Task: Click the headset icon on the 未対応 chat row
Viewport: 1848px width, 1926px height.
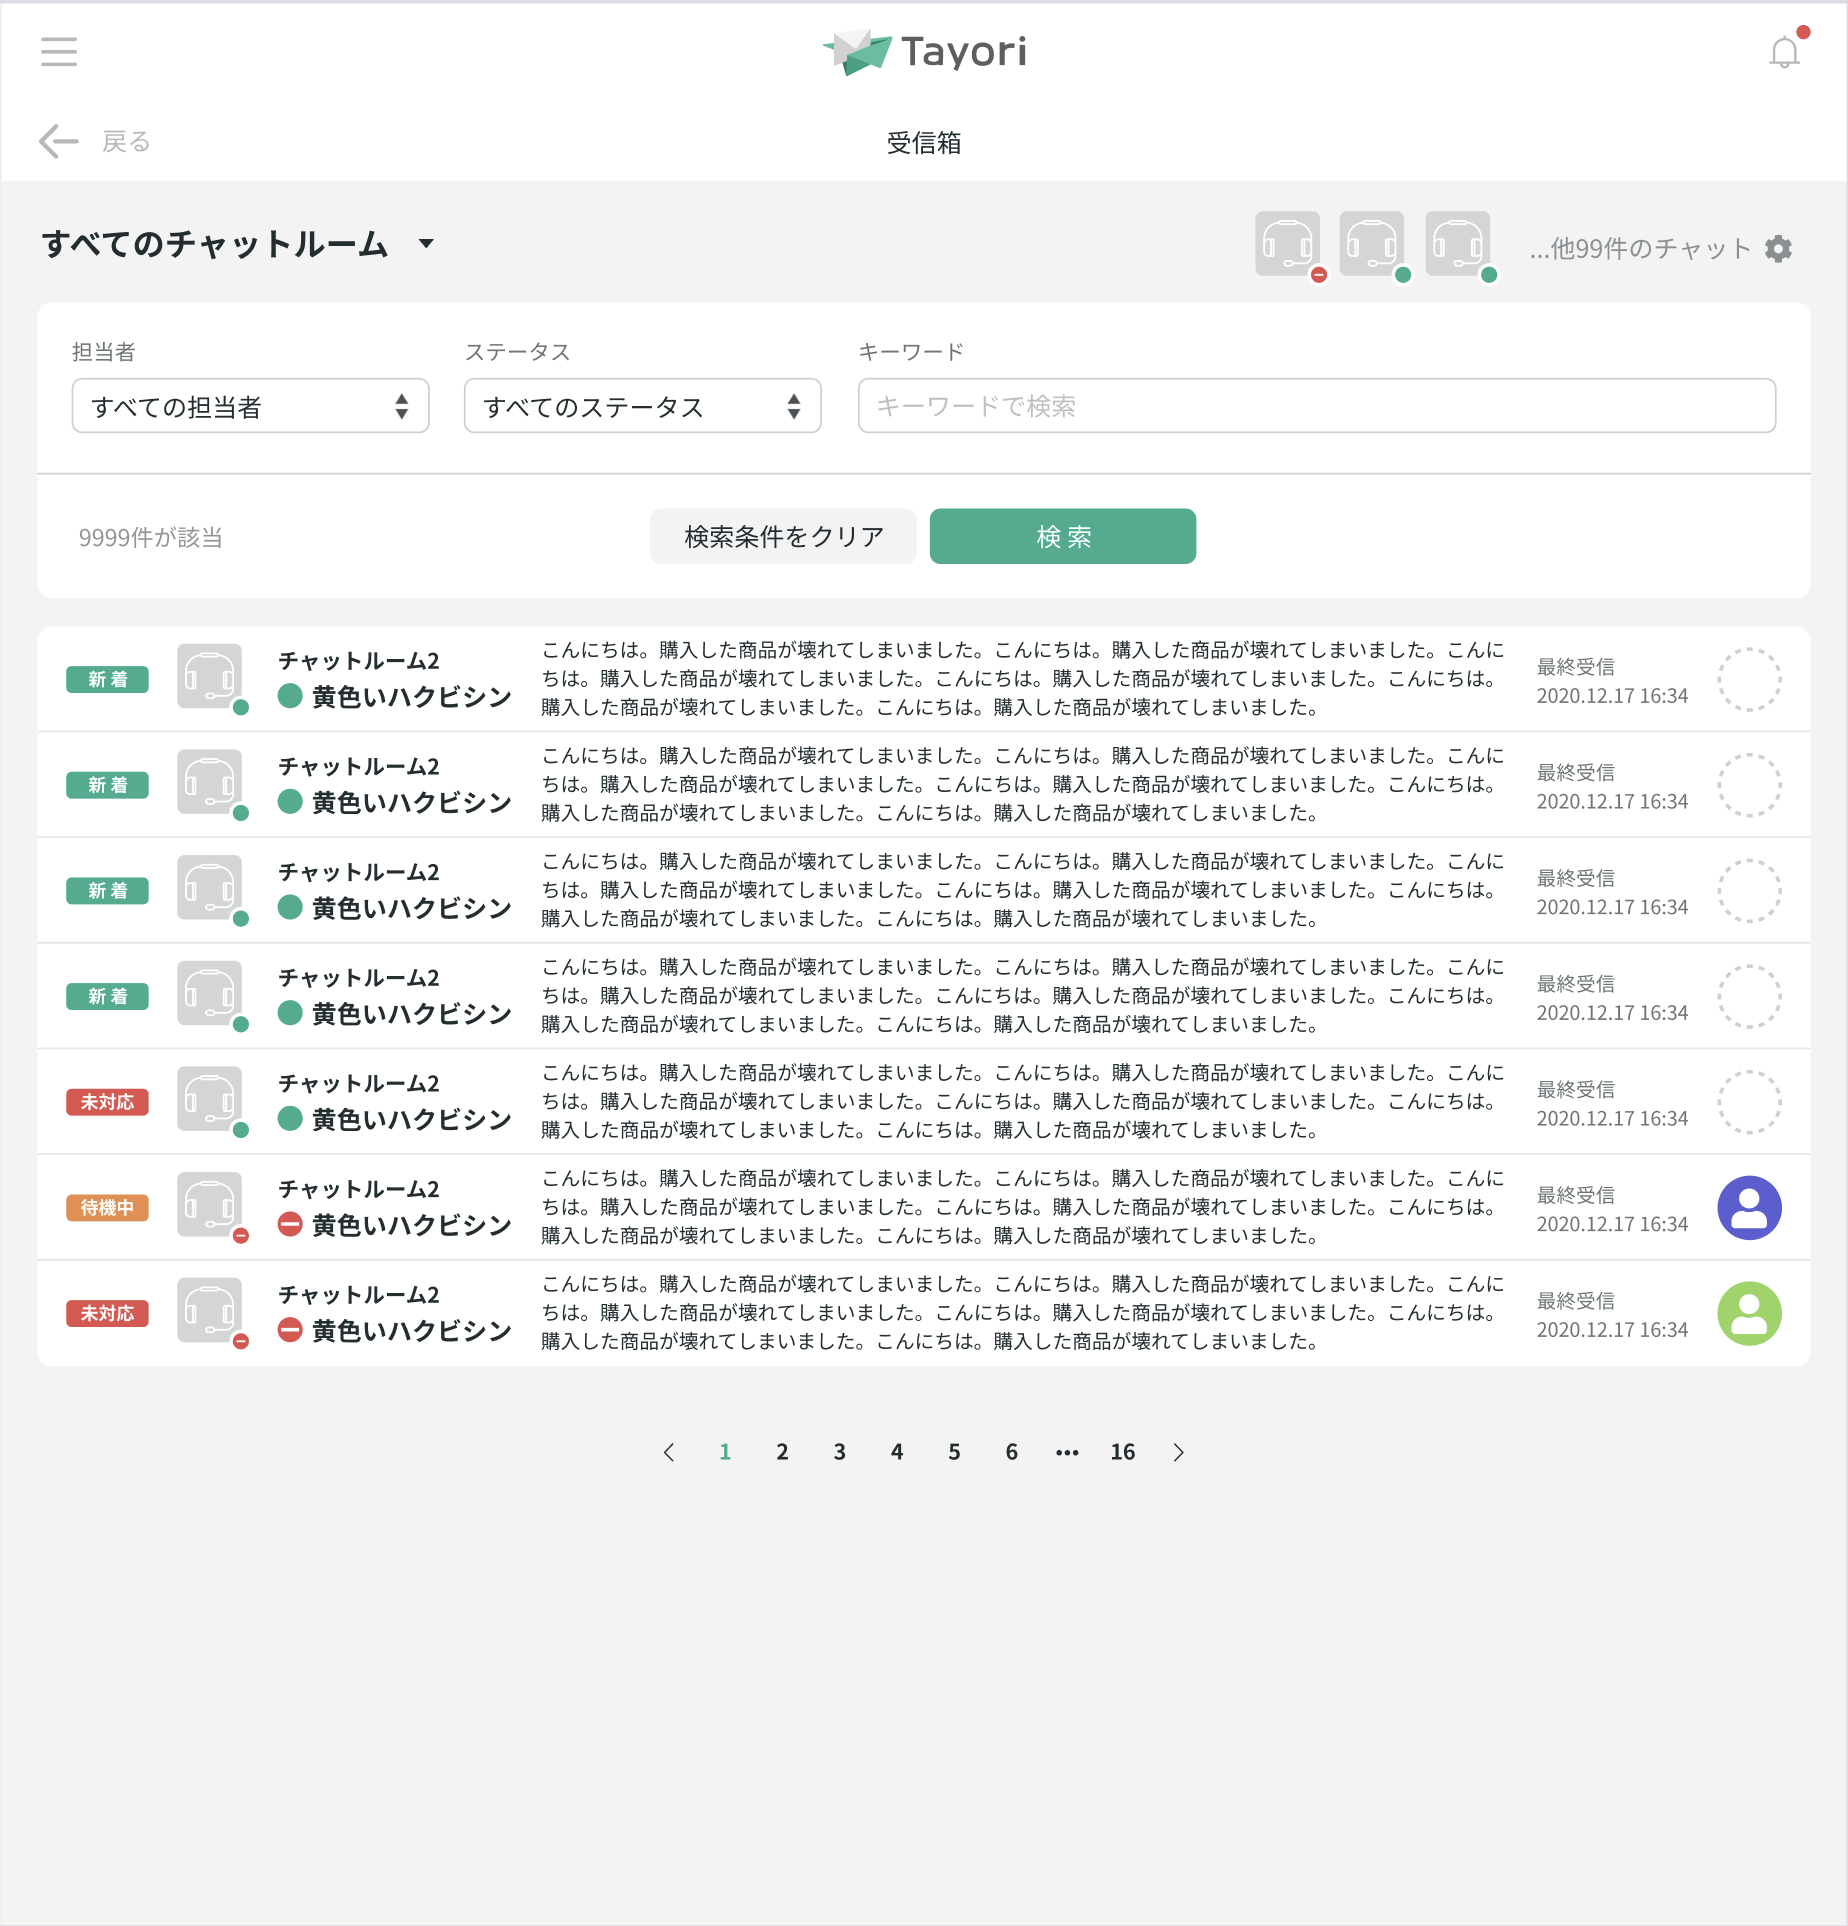Action: 210,1100
